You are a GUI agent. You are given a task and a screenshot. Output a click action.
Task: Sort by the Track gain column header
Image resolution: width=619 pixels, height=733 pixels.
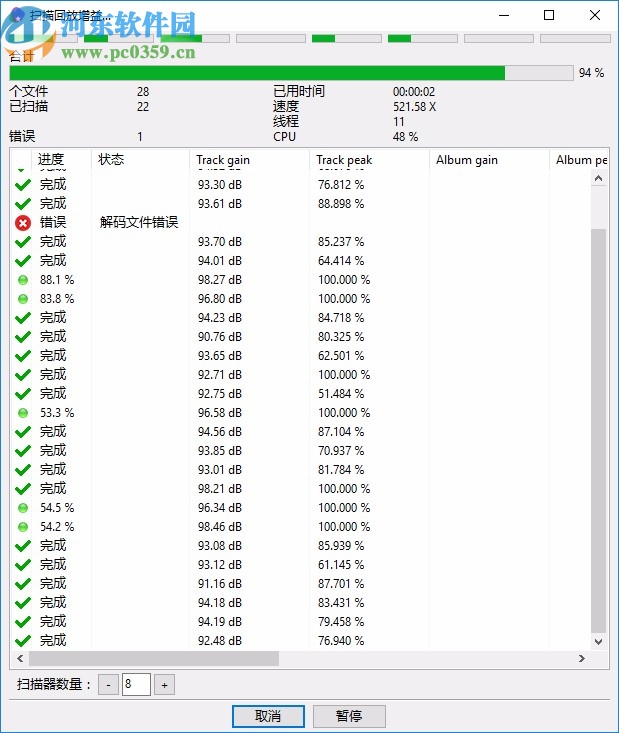pos(249,159)
